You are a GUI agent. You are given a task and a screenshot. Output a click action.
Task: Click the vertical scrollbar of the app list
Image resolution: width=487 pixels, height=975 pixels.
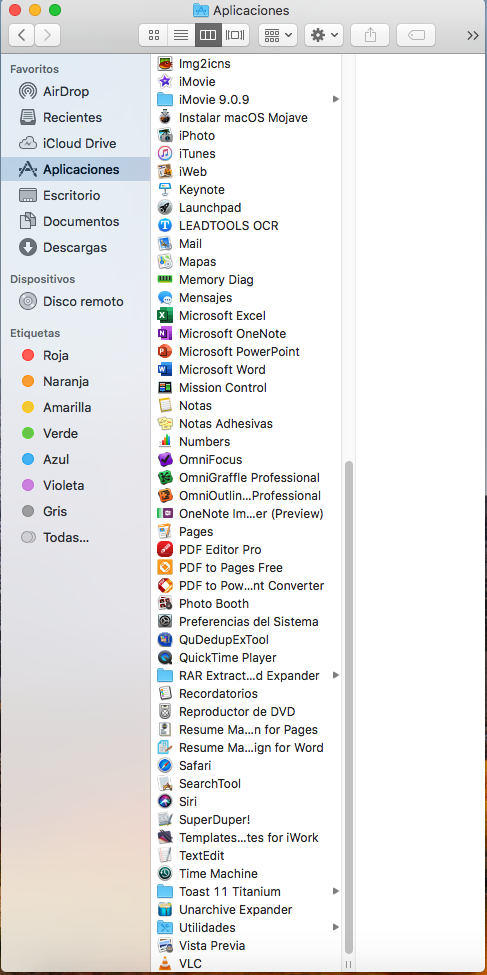[349, 708]
